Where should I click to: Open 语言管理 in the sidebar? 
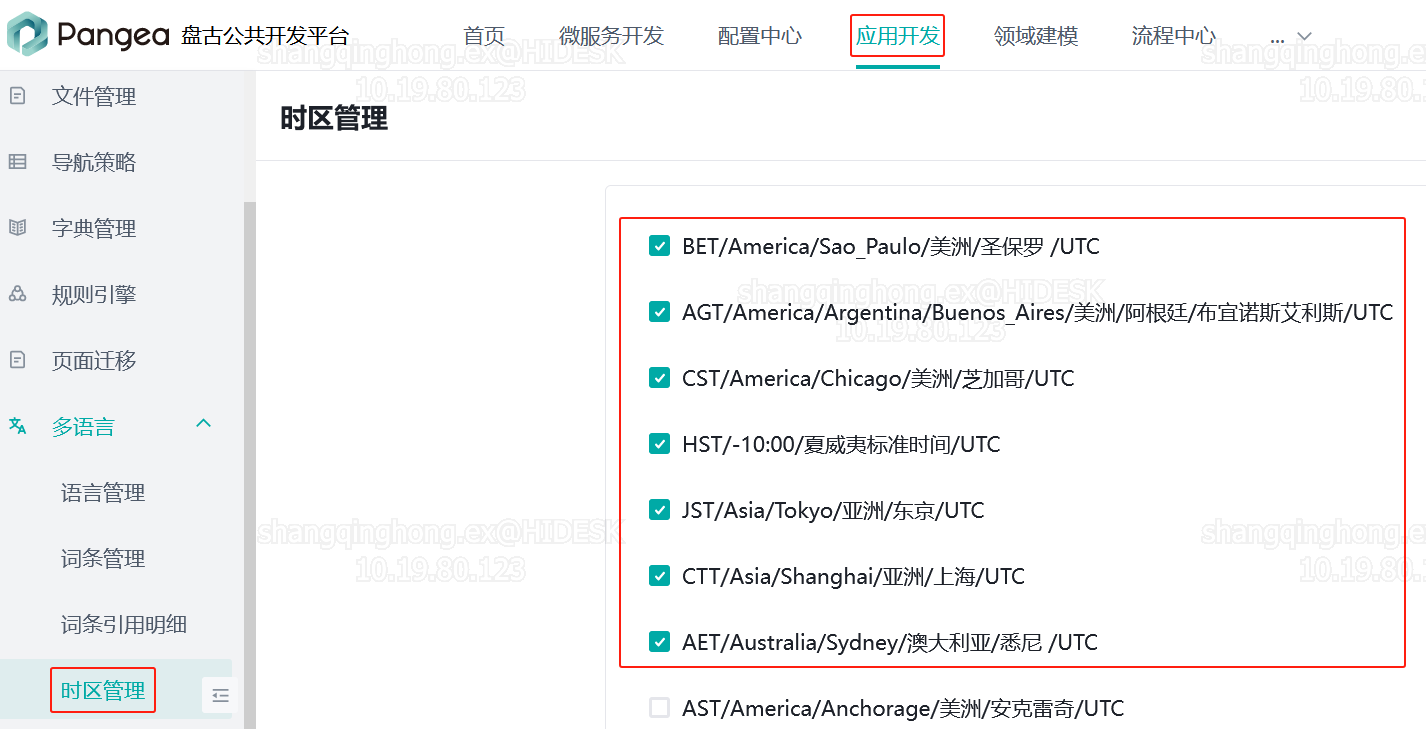[103, 493]
